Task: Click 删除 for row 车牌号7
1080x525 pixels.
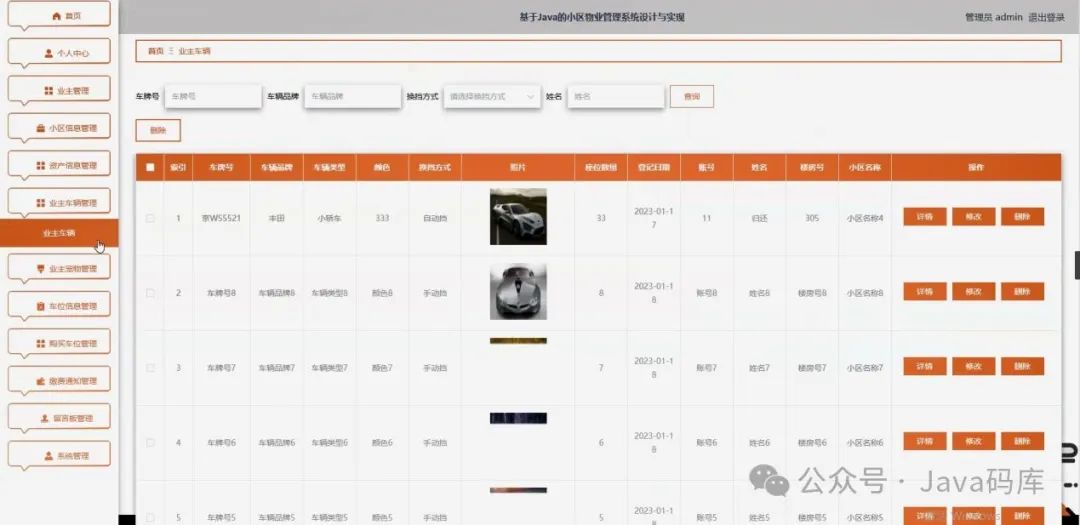Action: [1022, 367]
